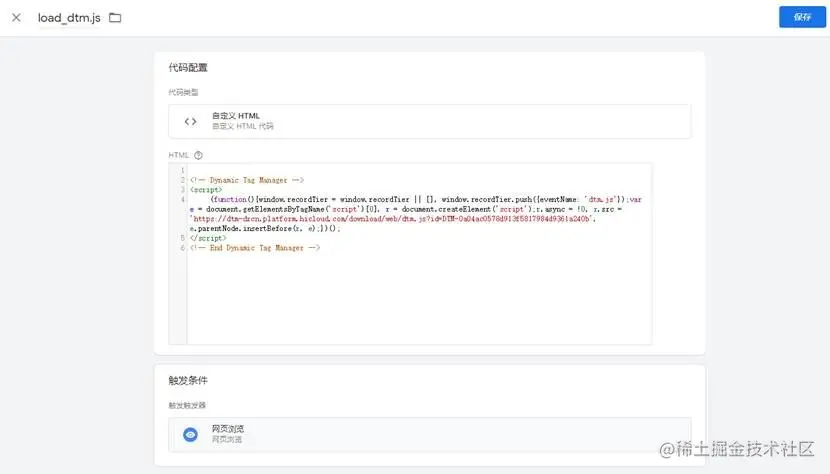Click inside the HTML code editor
This screenshot has height=474, width=830.
click(x=410, y=254)
